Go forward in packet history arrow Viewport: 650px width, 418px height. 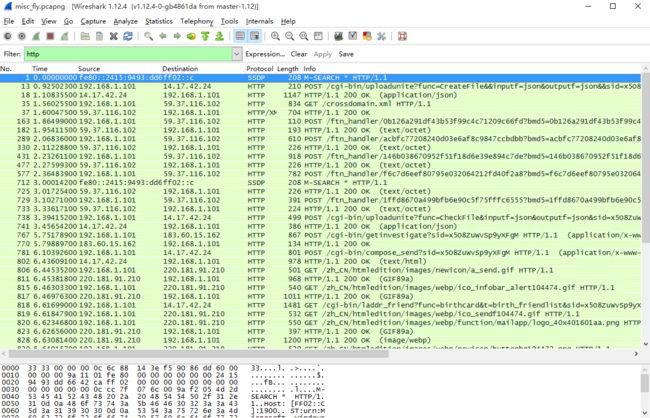(x=177, y=36)
